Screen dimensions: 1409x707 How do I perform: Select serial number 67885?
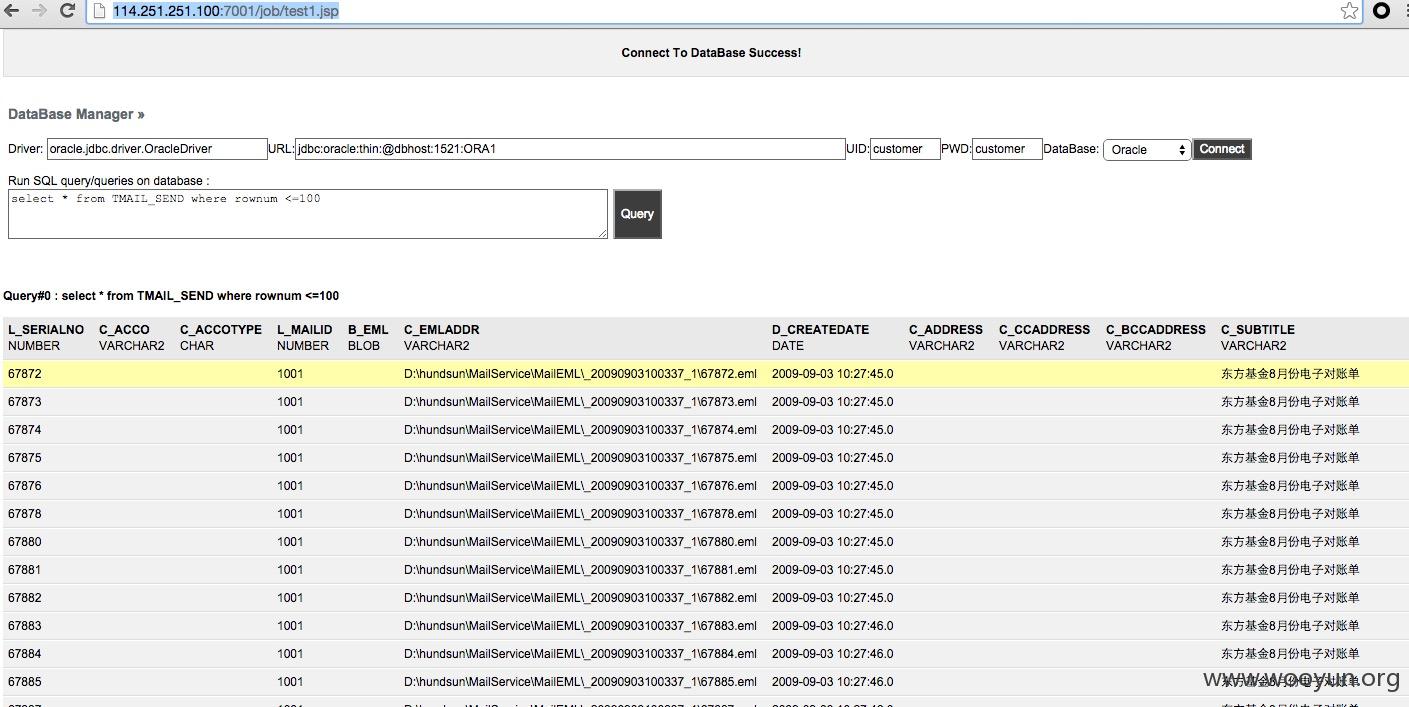[25, 682]
